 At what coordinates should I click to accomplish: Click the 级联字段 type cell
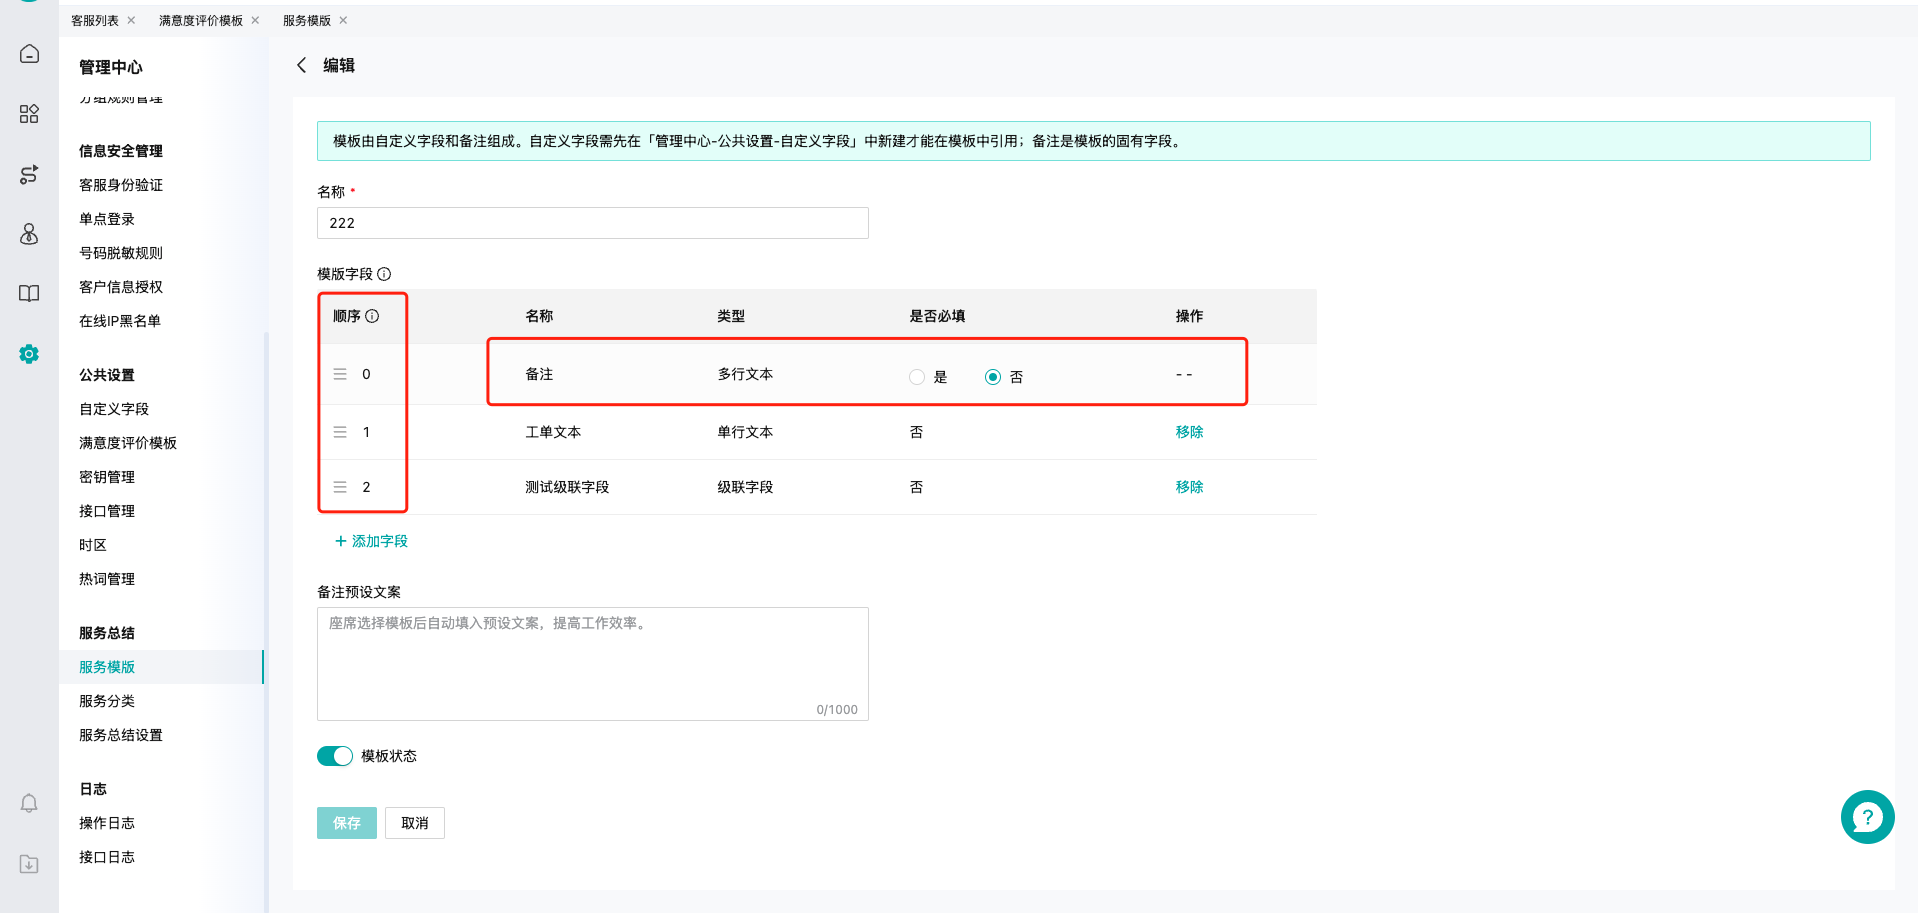(745, 487)
